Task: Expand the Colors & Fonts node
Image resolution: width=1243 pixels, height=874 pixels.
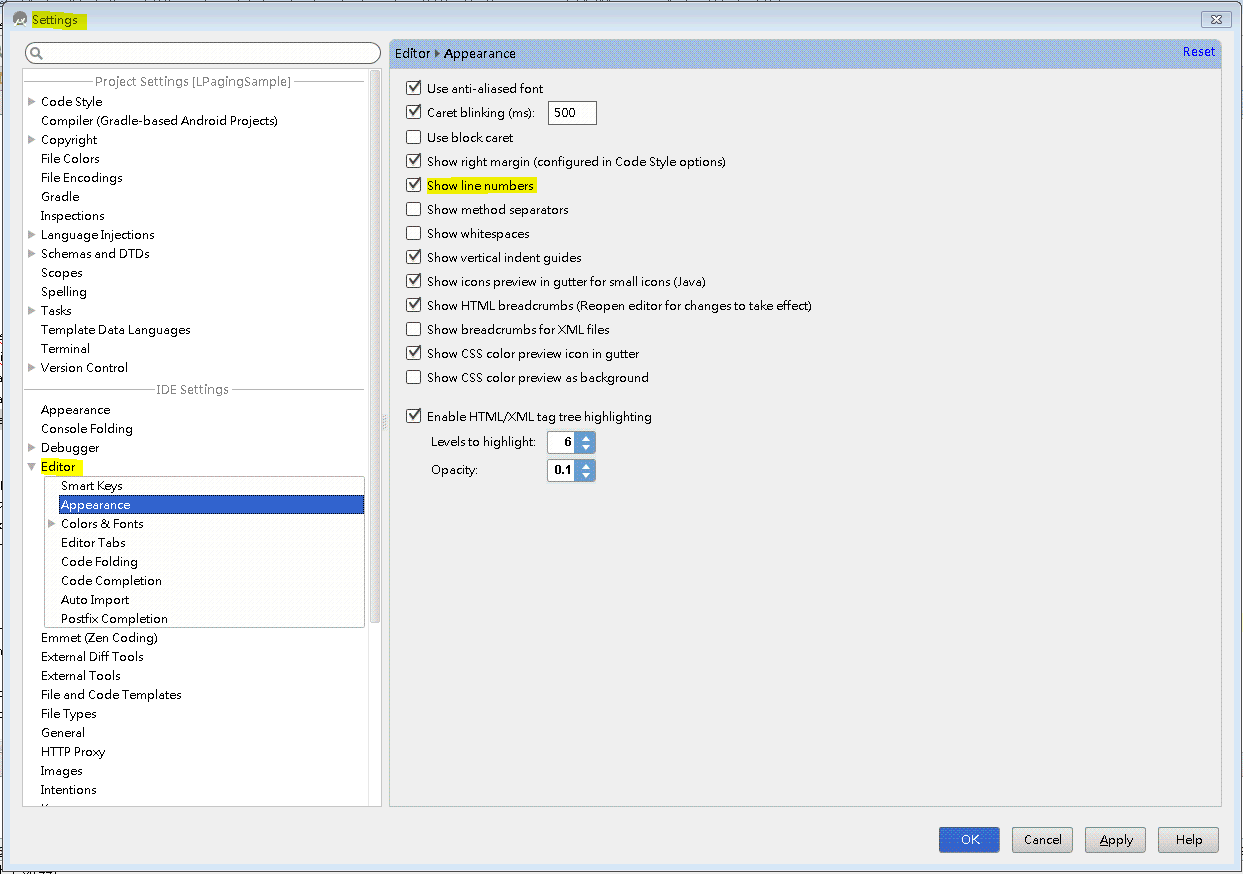Action: pos(52,523)
